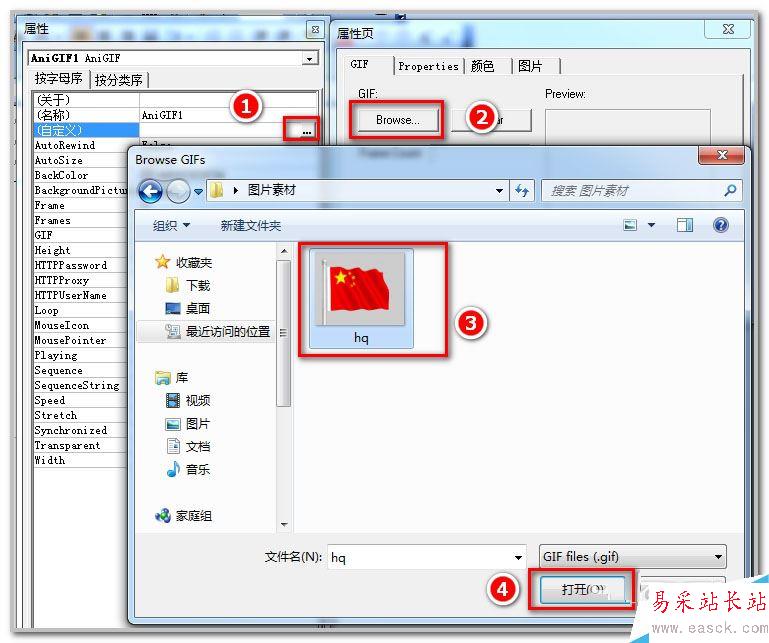
Task: Select 图片 library
Action: [188, 423]
